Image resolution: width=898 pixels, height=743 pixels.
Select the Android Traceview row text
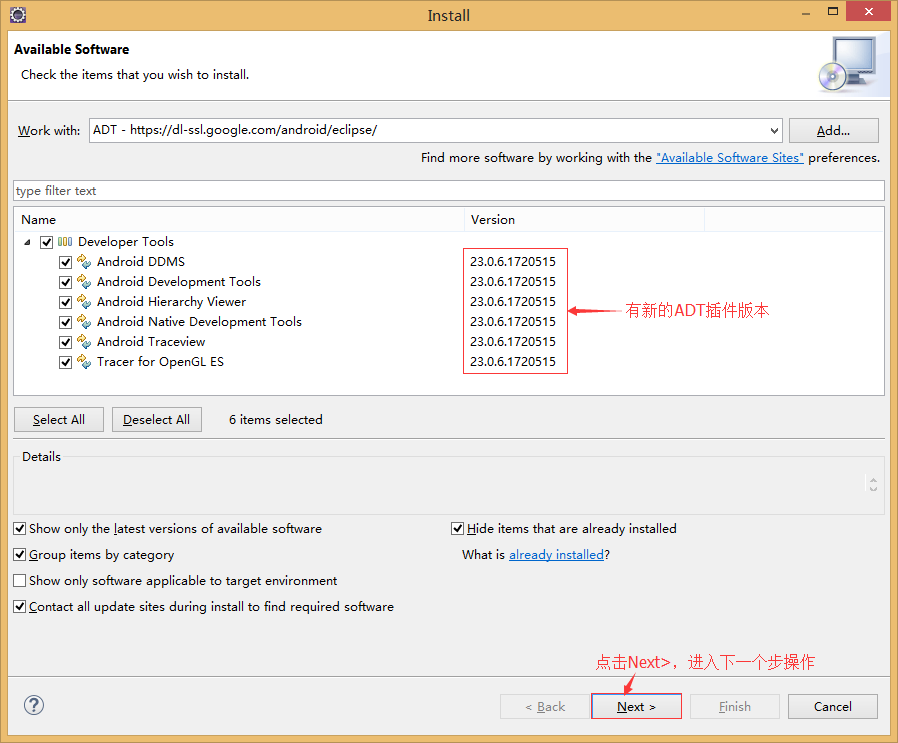[x=151, y=342]
